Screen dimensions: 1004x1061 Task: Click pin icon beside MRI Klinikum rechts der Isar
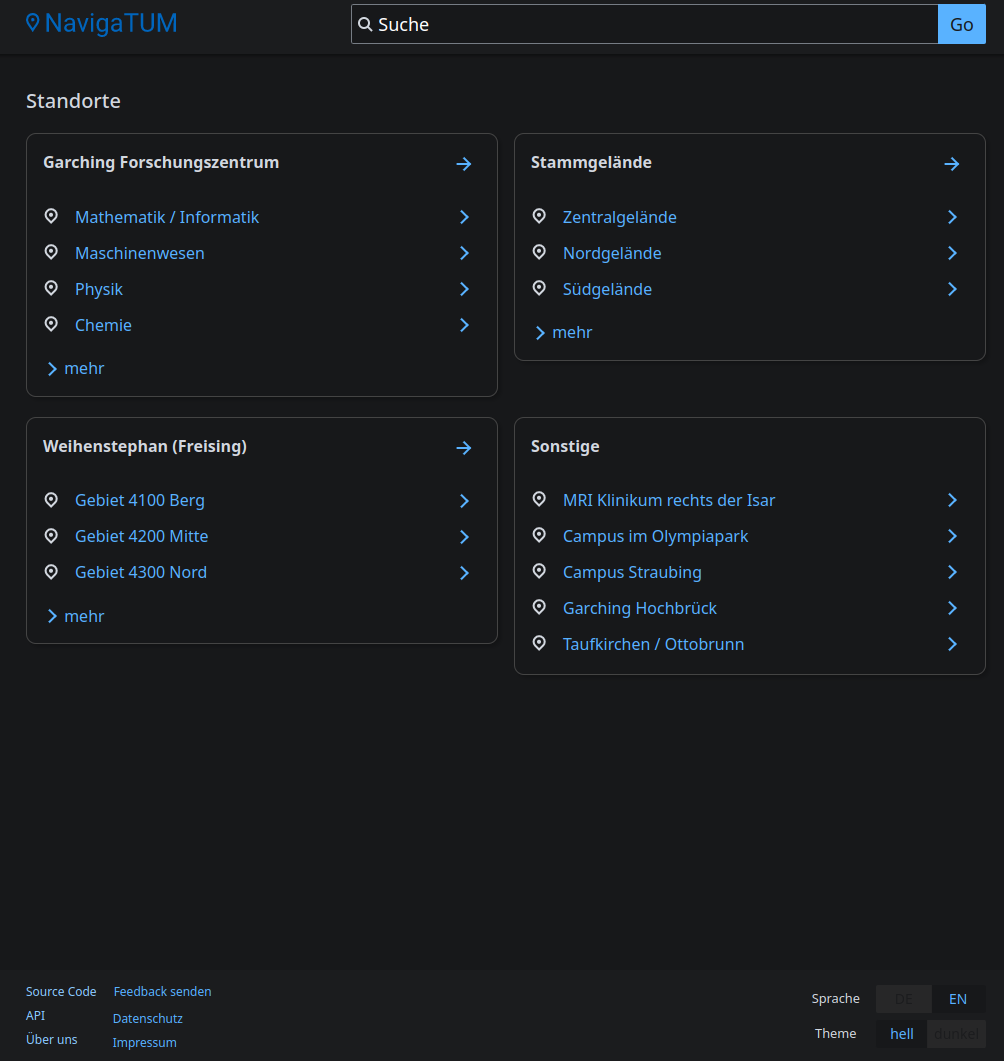[x=539, y=499]
